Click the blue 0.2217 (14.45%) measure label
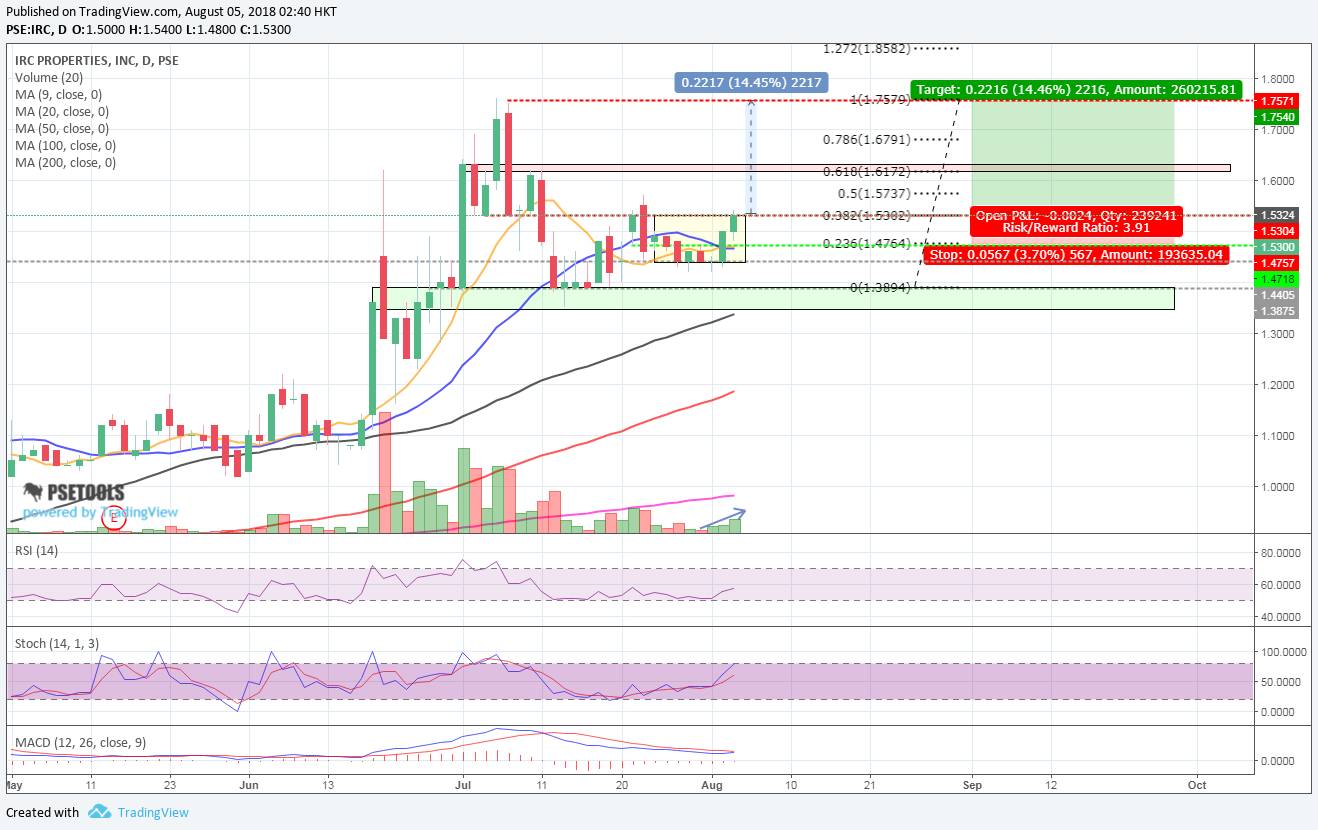 [750, 83]
